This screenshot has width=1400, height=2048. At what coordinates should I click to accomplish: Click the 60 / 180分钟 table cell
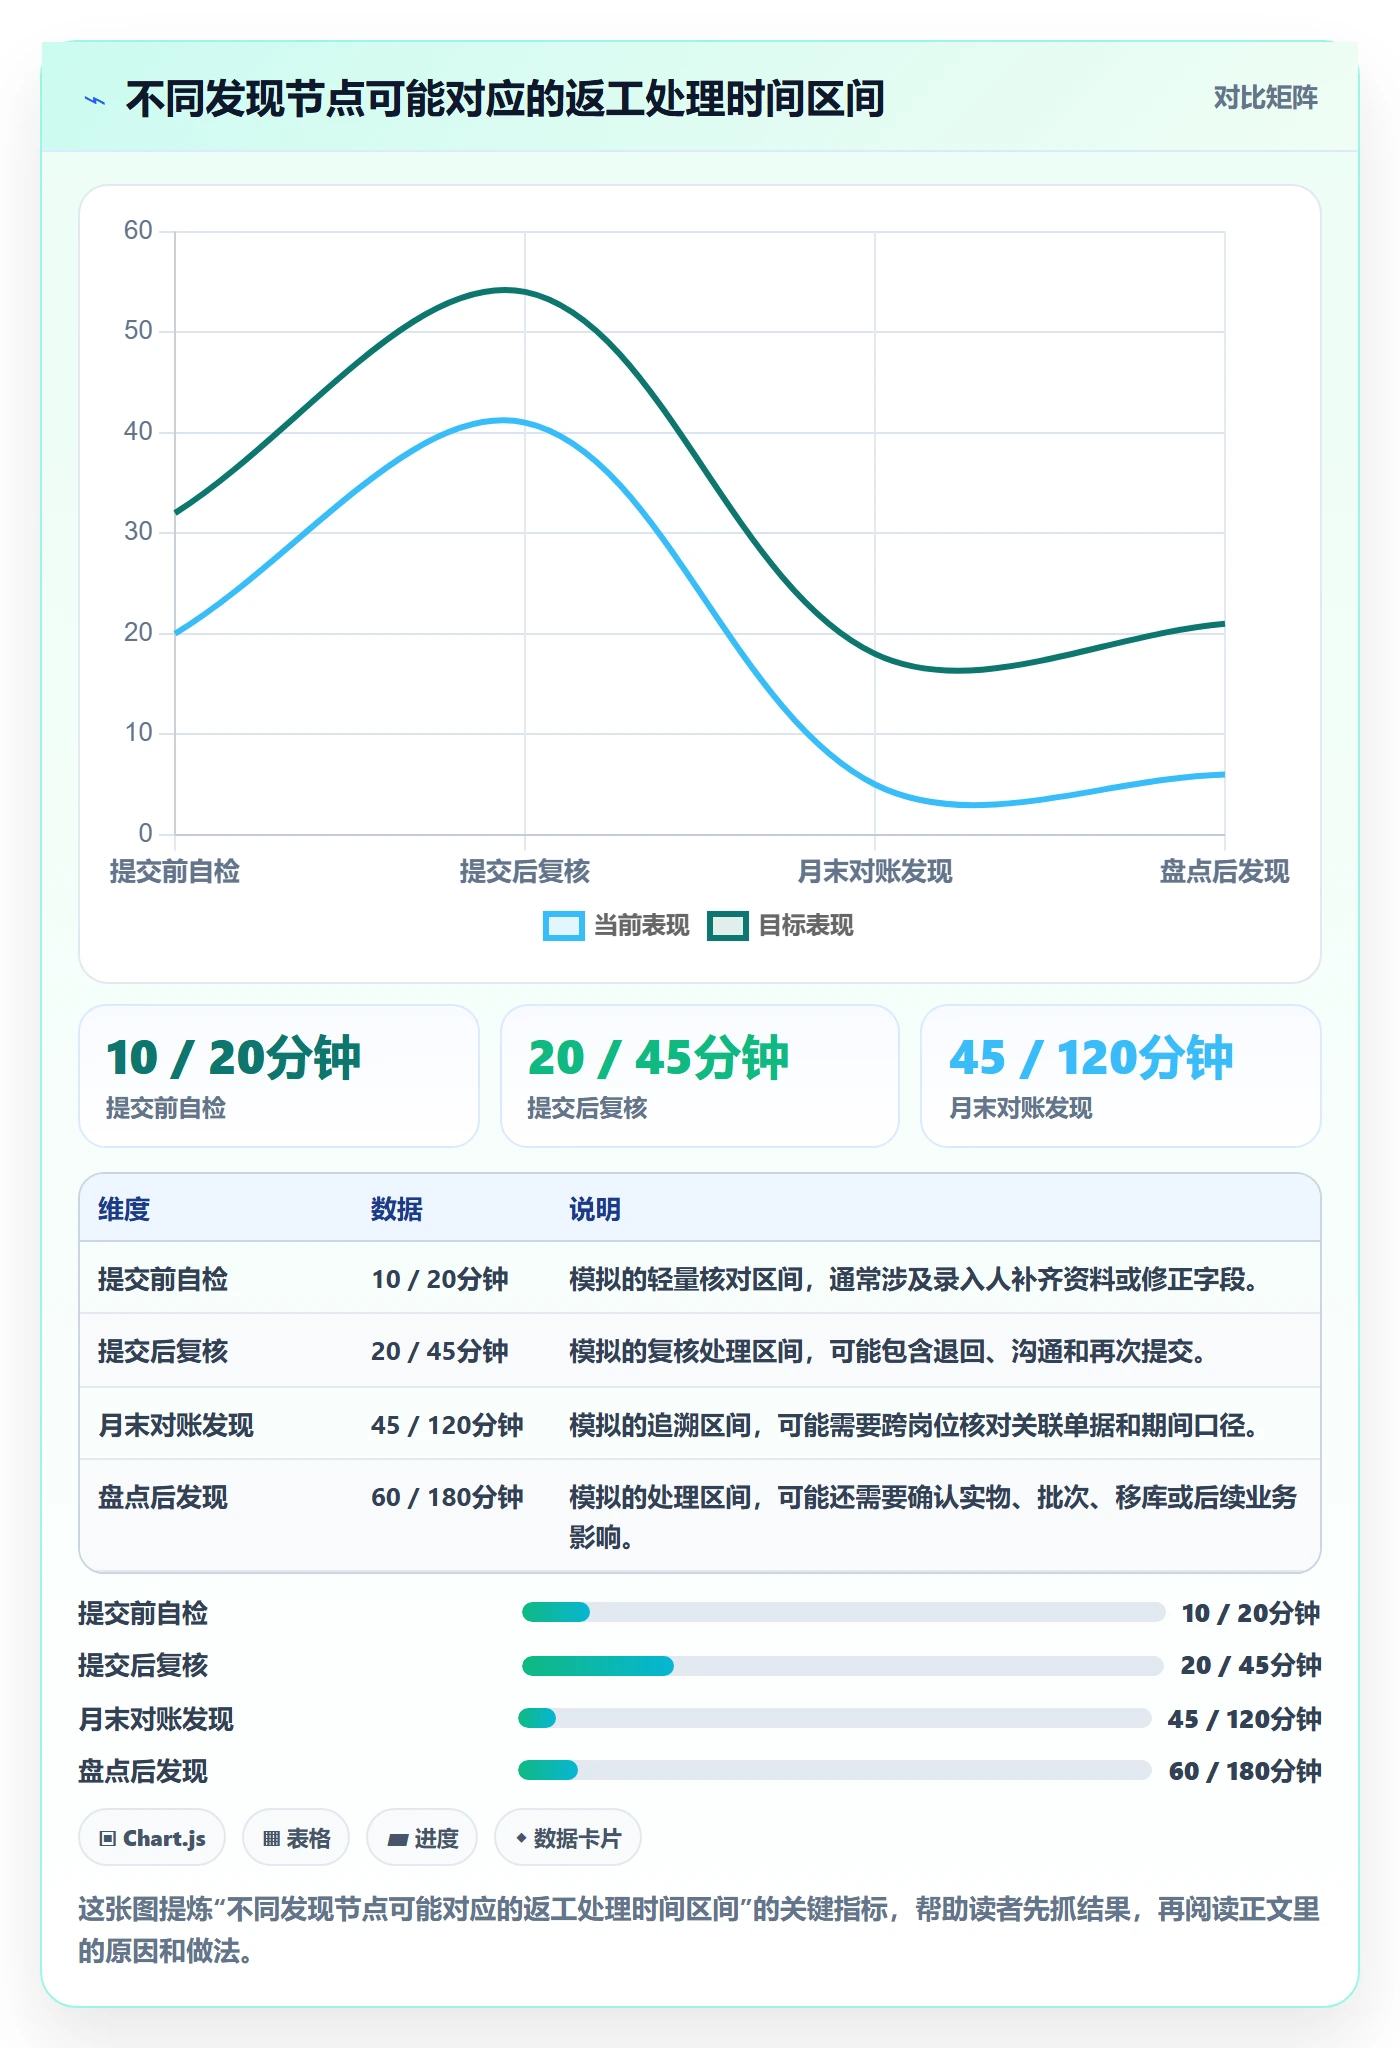447,1497
